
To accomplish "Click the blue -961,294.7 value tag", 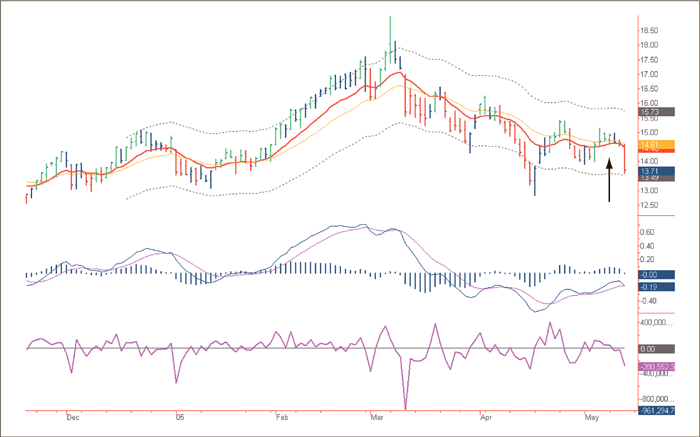I will click(657, 411).
